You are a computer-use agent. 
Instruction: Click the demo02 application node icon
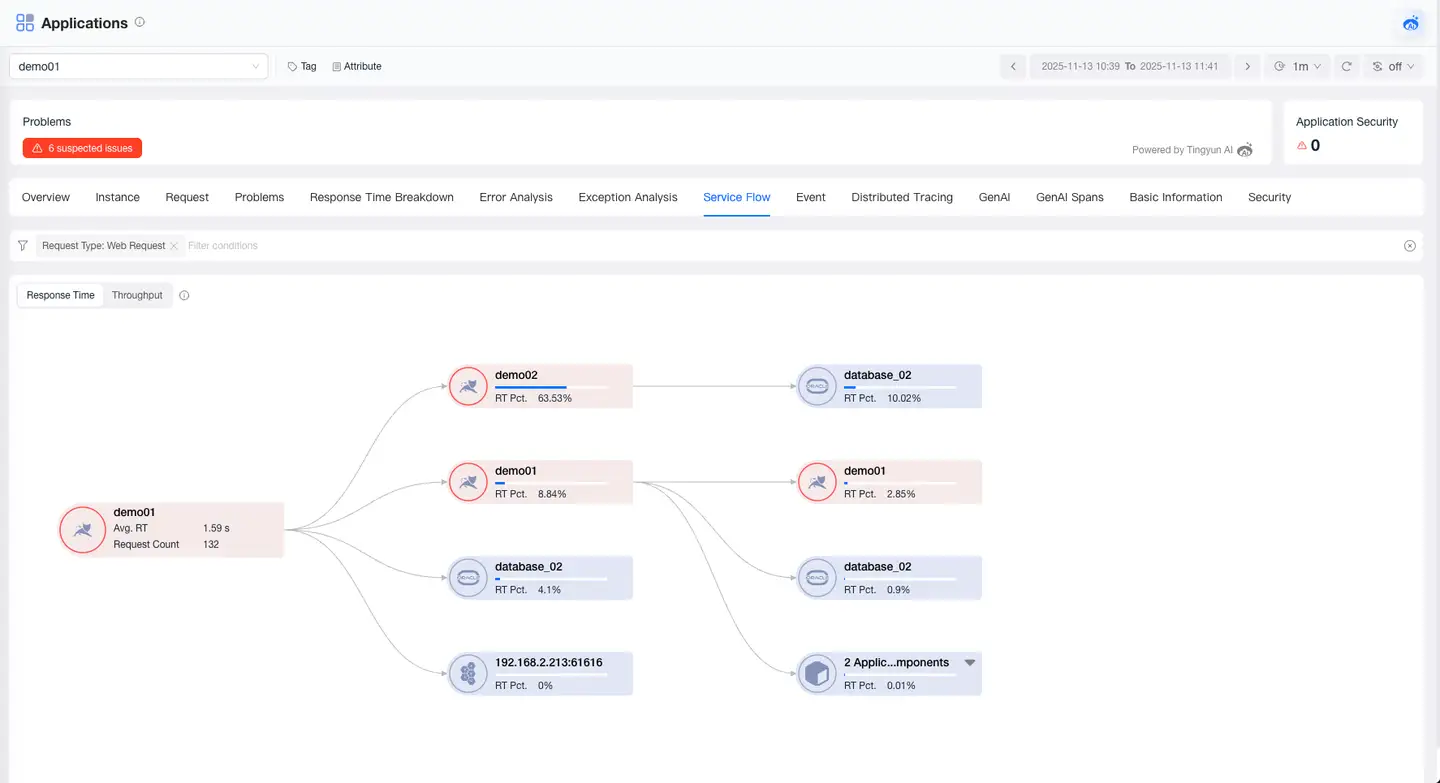468,385
